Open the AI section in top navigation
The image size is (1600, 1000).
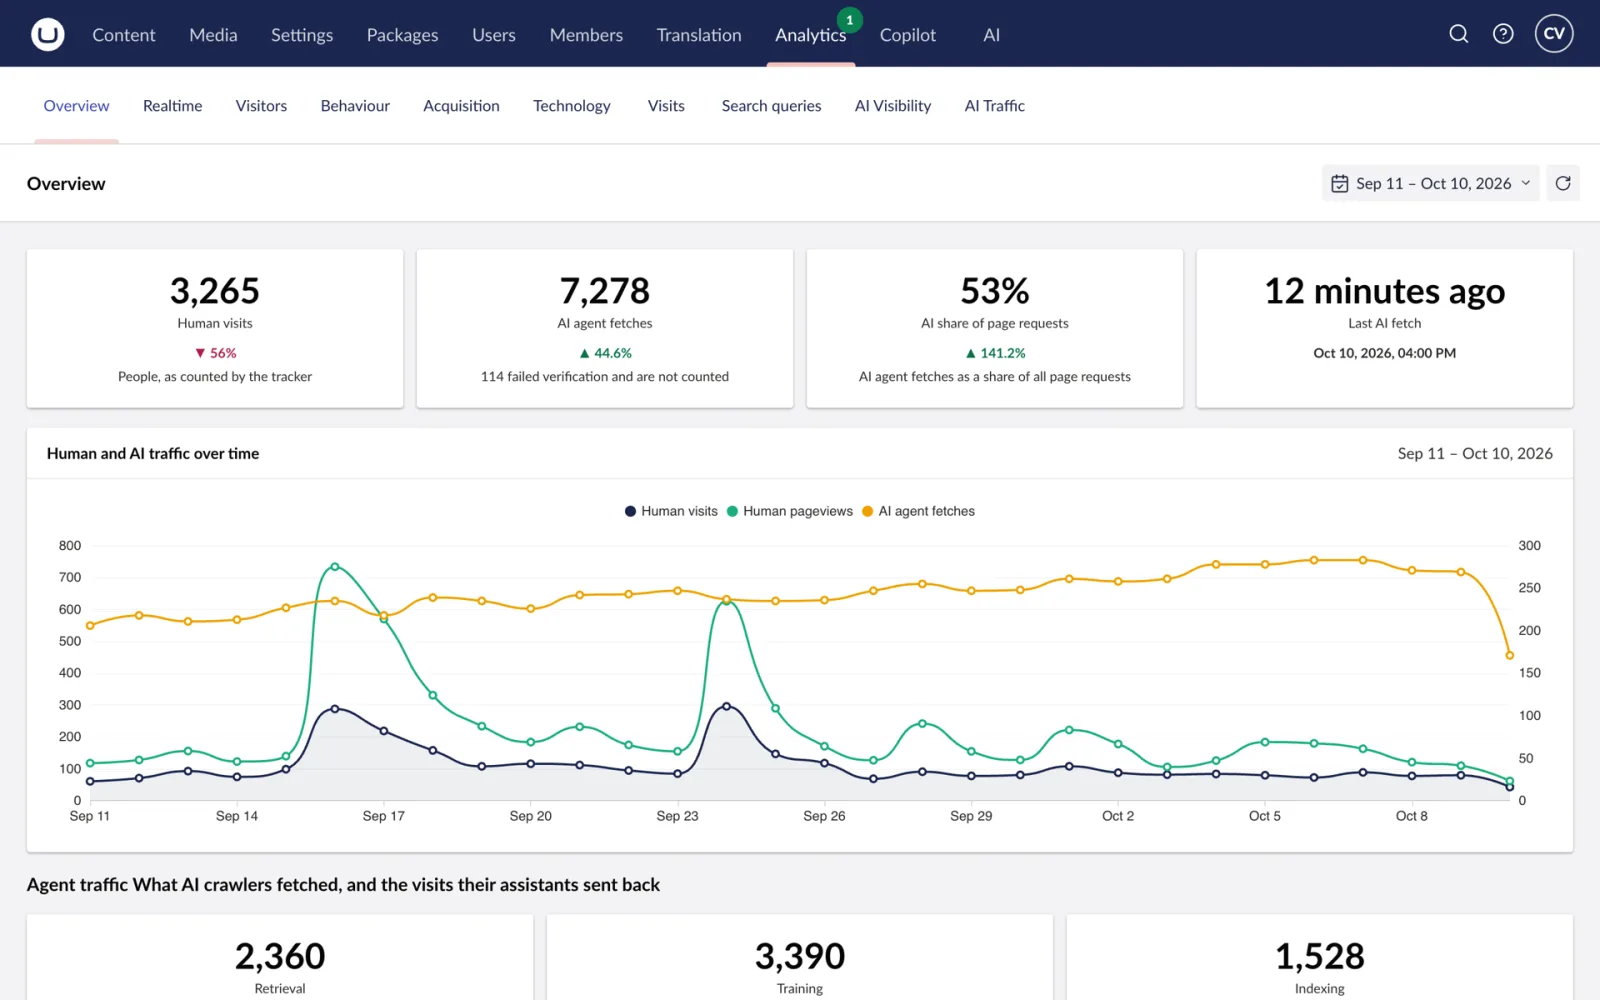(x=991, y=35)
